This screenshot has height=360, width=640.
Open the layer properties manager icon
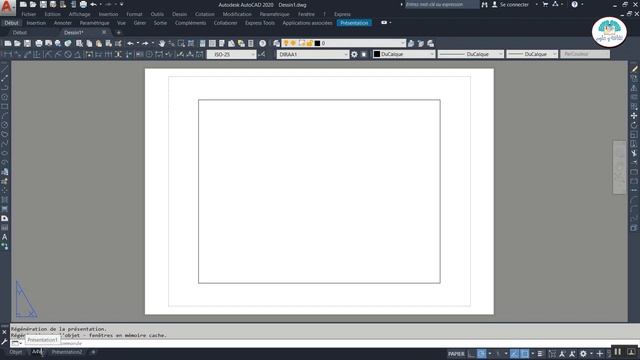pos(276,43)
